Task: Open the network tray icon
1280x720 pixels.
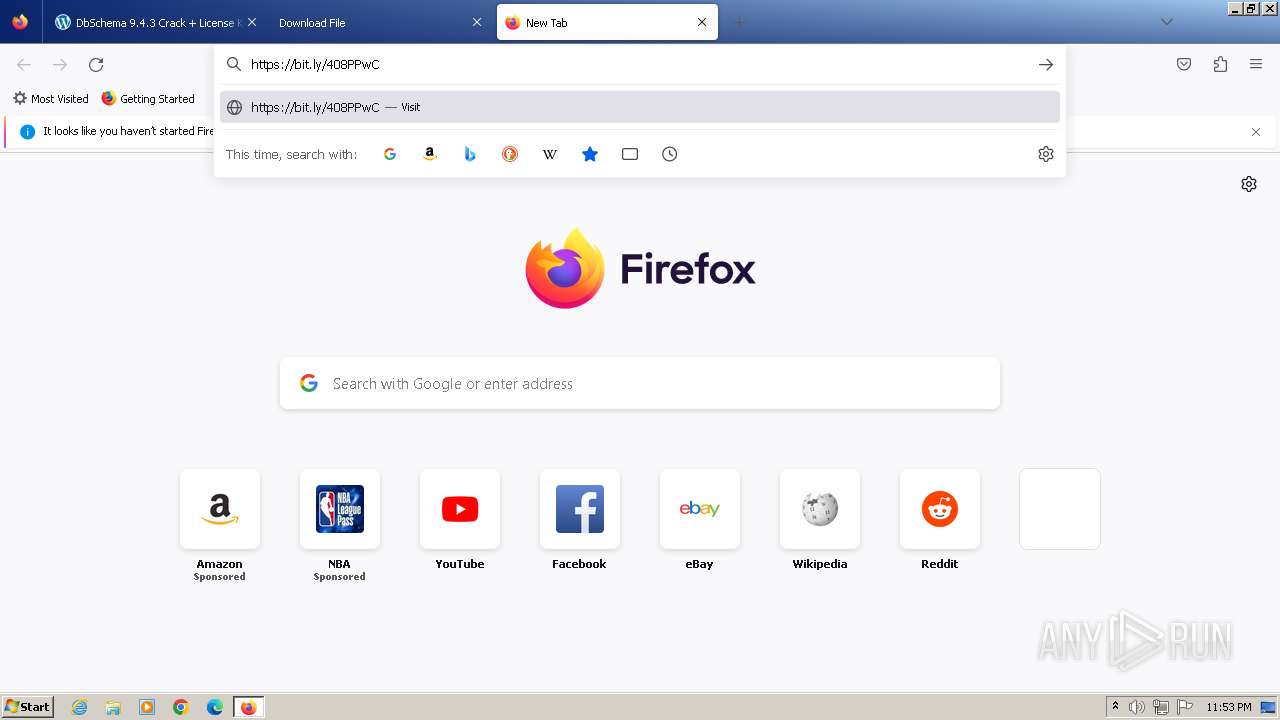Action: pos(1161,707)
